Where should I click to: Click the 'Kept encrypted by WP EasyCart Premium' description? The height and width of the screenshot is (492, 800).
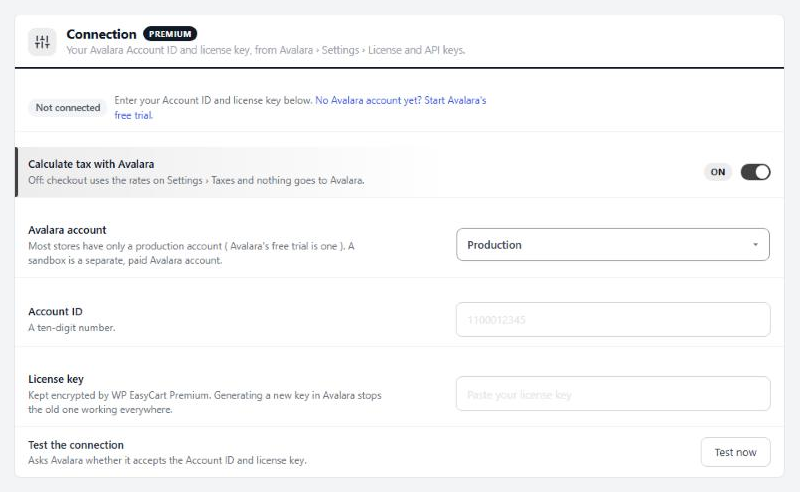[x=205, y=402]
